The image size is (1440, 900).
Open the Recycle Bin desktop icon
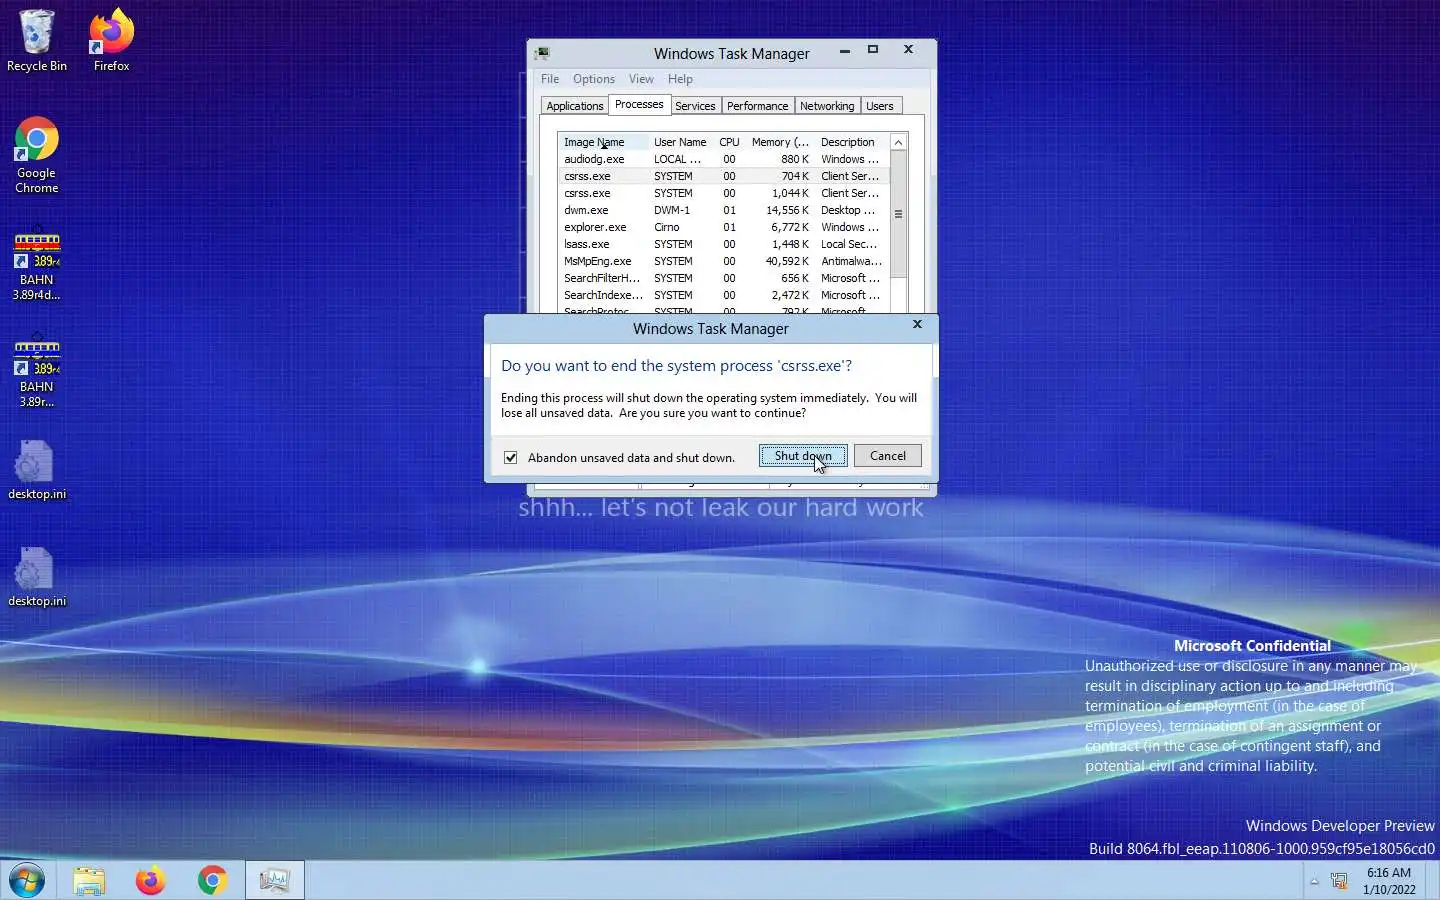coord(37,41)
